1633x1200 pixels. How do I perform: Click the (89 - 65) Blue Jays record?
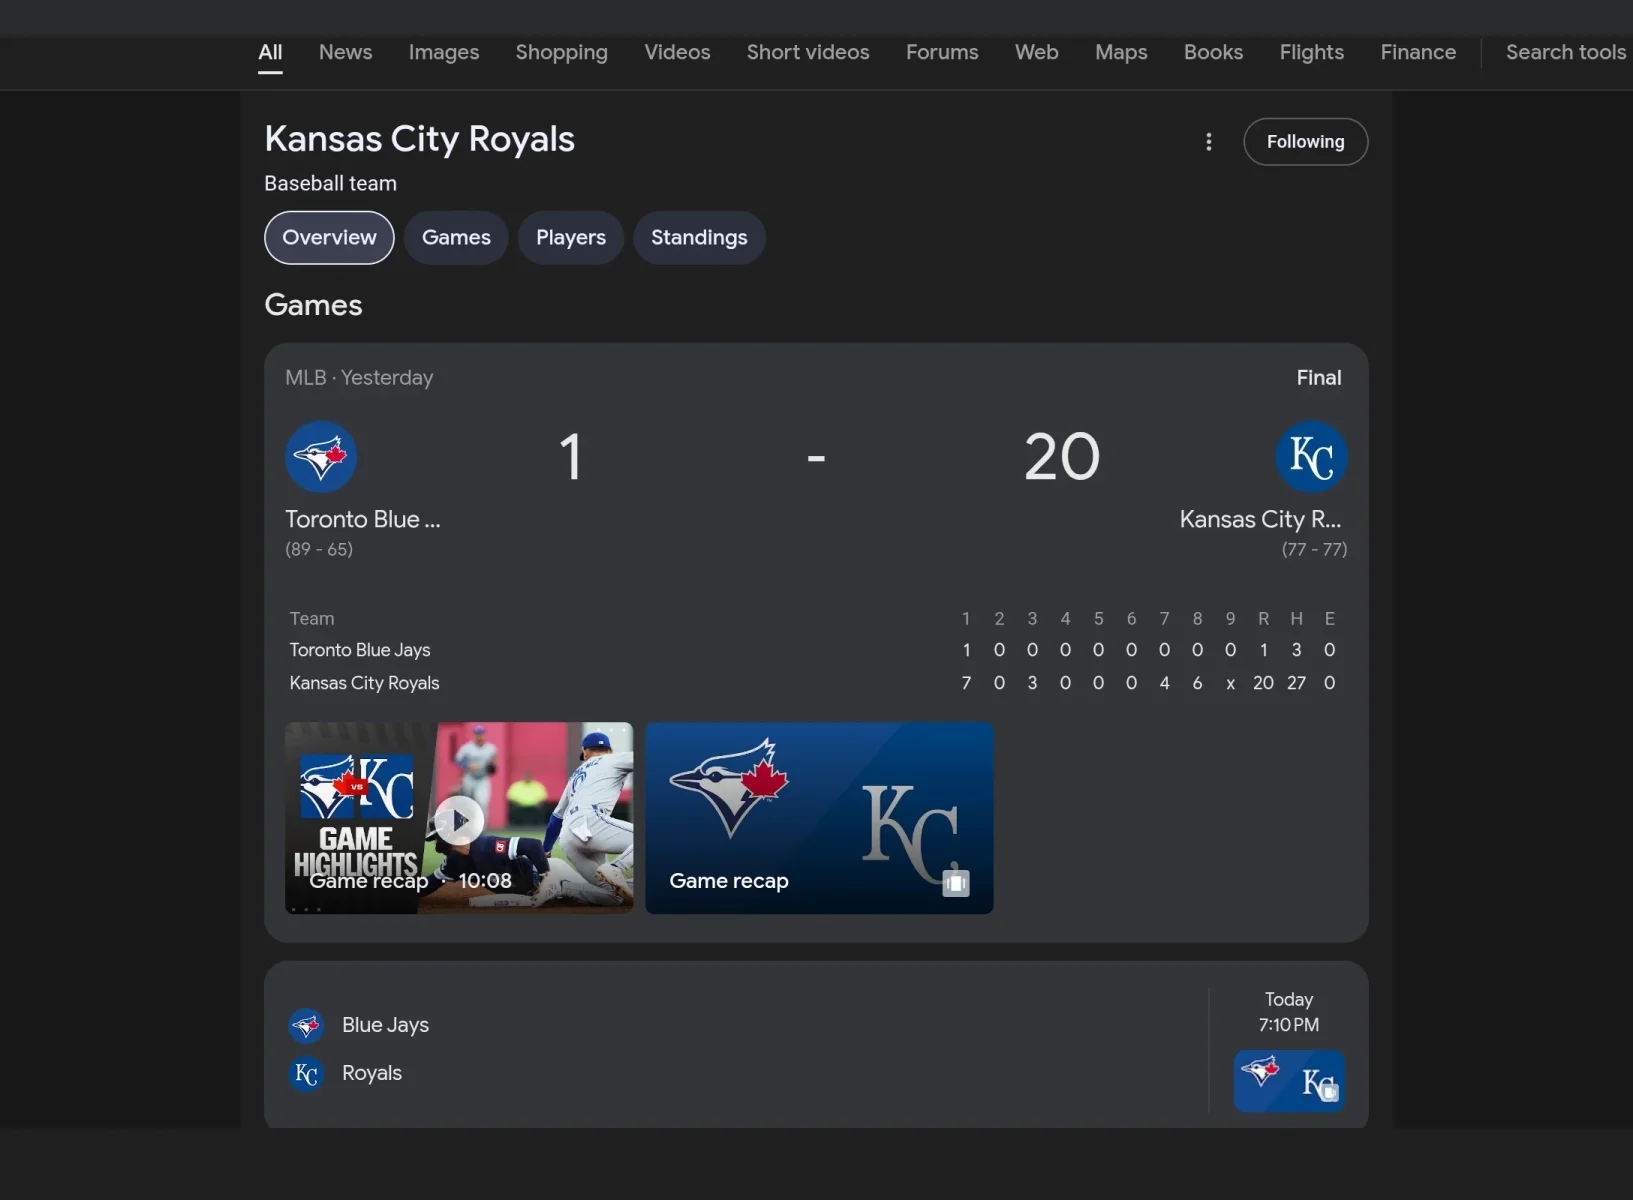pos(319,550)
